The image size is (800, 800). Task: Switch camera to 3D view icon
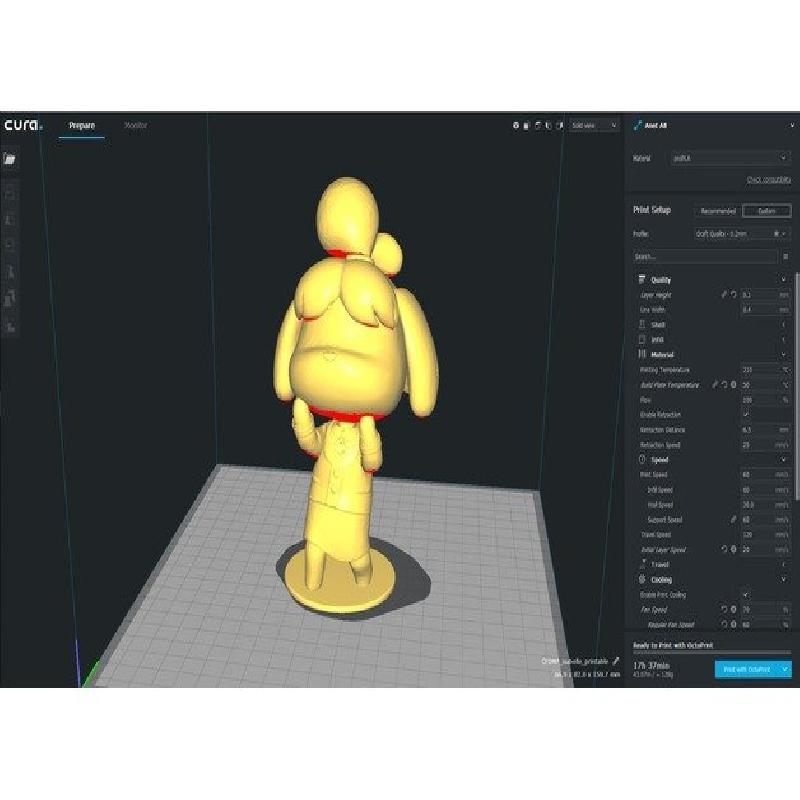516,126
